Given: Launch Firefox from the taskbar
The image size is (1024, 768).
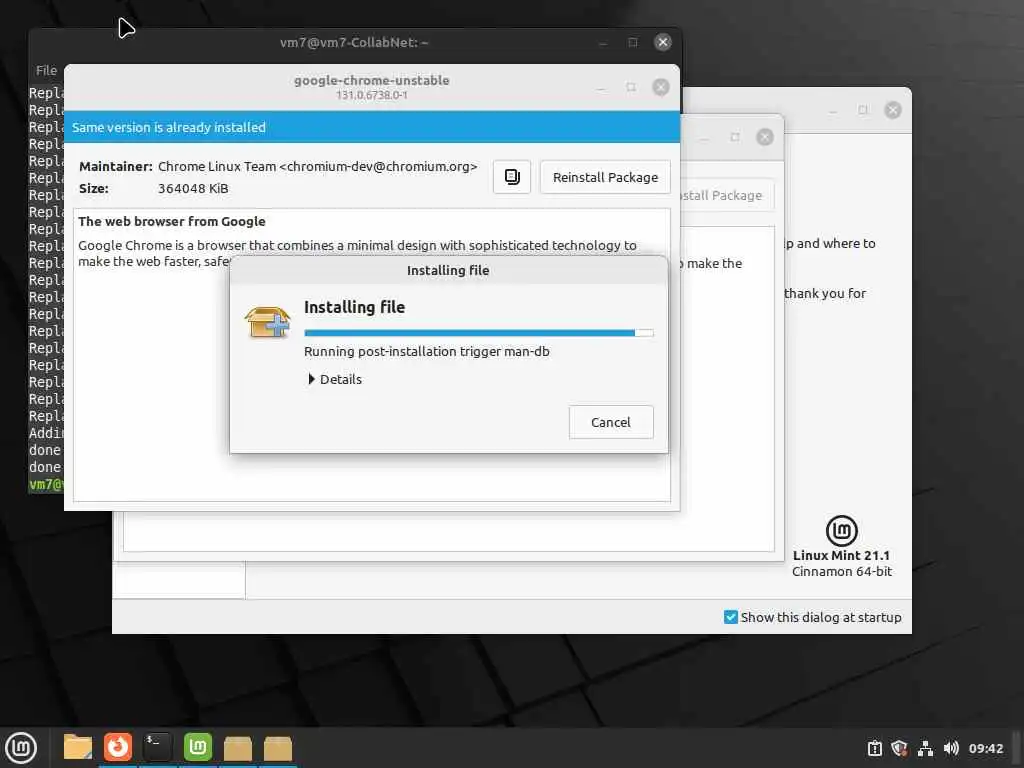Looking at the screenshot, I should (x=118, y=747).
